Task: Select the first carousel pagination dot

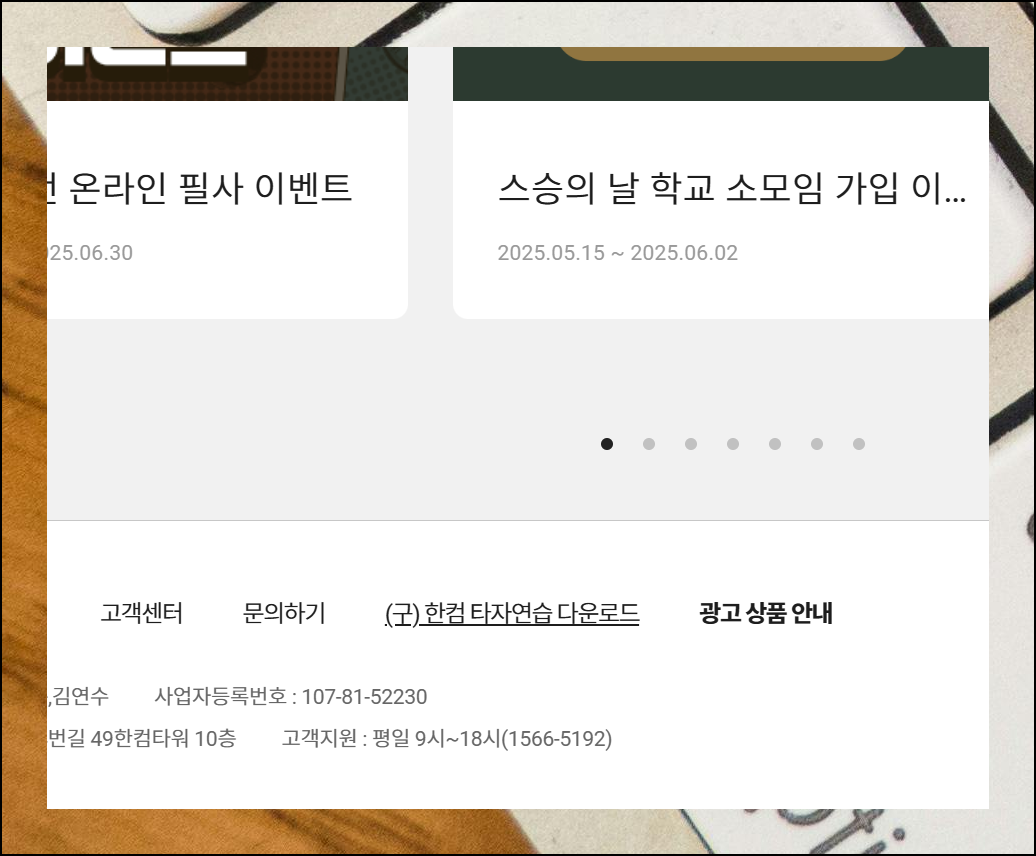Action: tap(607, 444)
